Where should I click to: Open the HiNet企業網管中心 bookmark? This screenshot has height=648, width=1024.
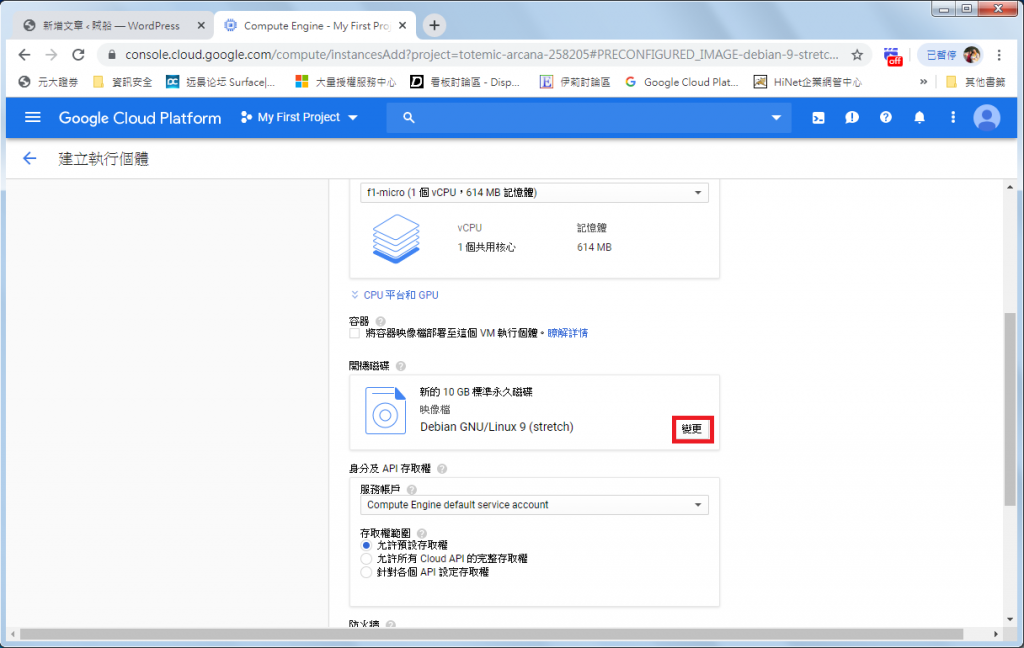[x=808, y=82]
